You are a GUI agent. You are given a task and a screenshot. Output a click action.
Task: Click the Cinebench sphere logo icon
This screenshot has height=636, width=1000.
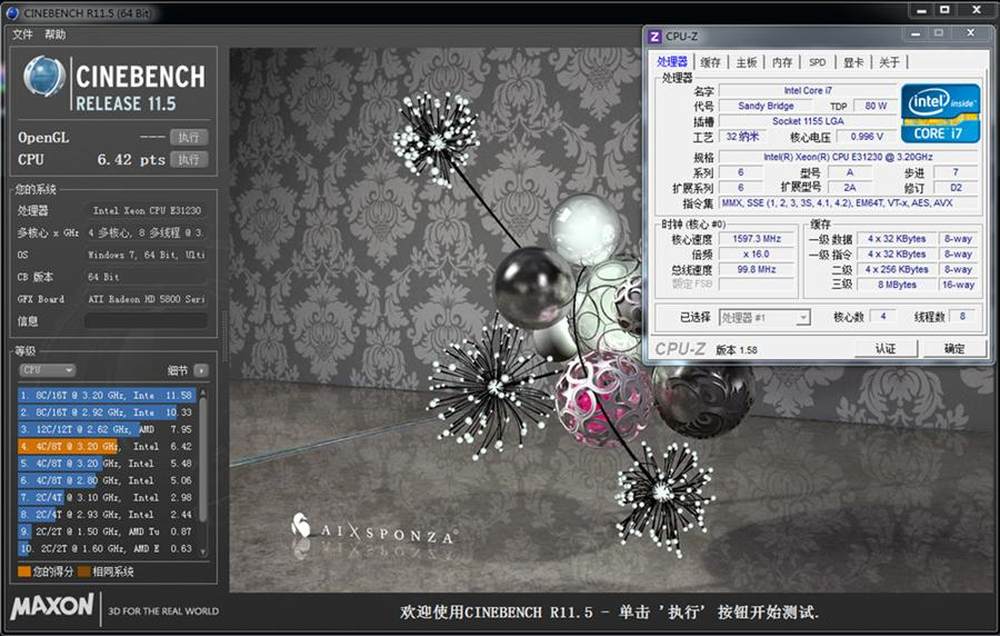(44, 77)
